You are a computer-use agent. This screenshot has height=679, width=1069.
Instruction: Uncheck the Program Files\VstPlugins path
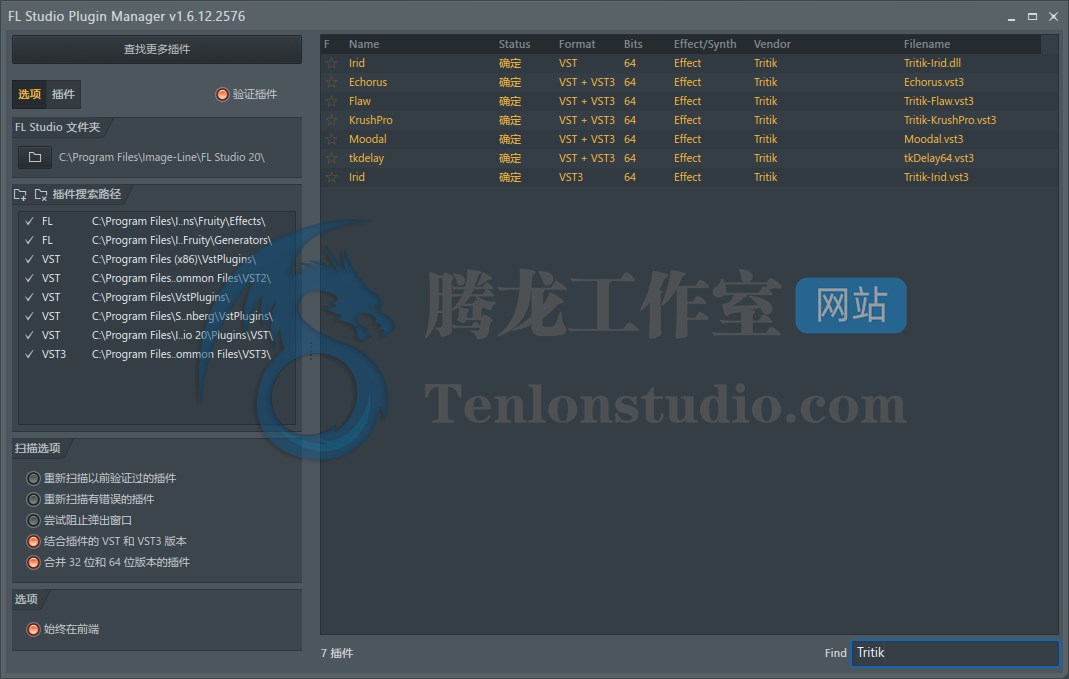click(x=29, y=298)
